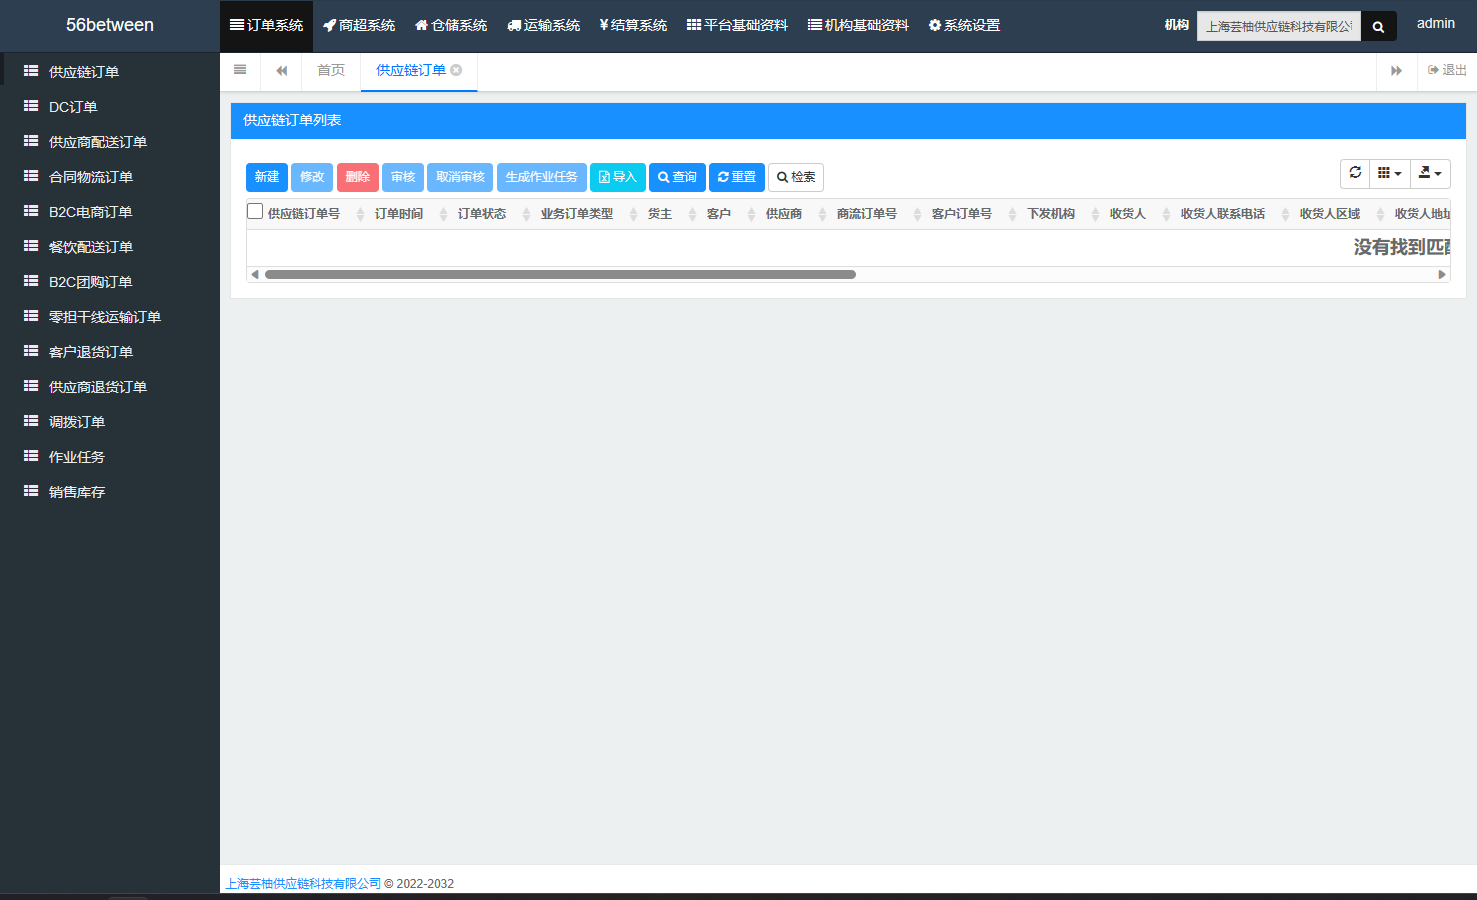The height and width of the screenshot is (900, 1477).
Task: Open the 平台基础资料 top menu
Action: 737,25
